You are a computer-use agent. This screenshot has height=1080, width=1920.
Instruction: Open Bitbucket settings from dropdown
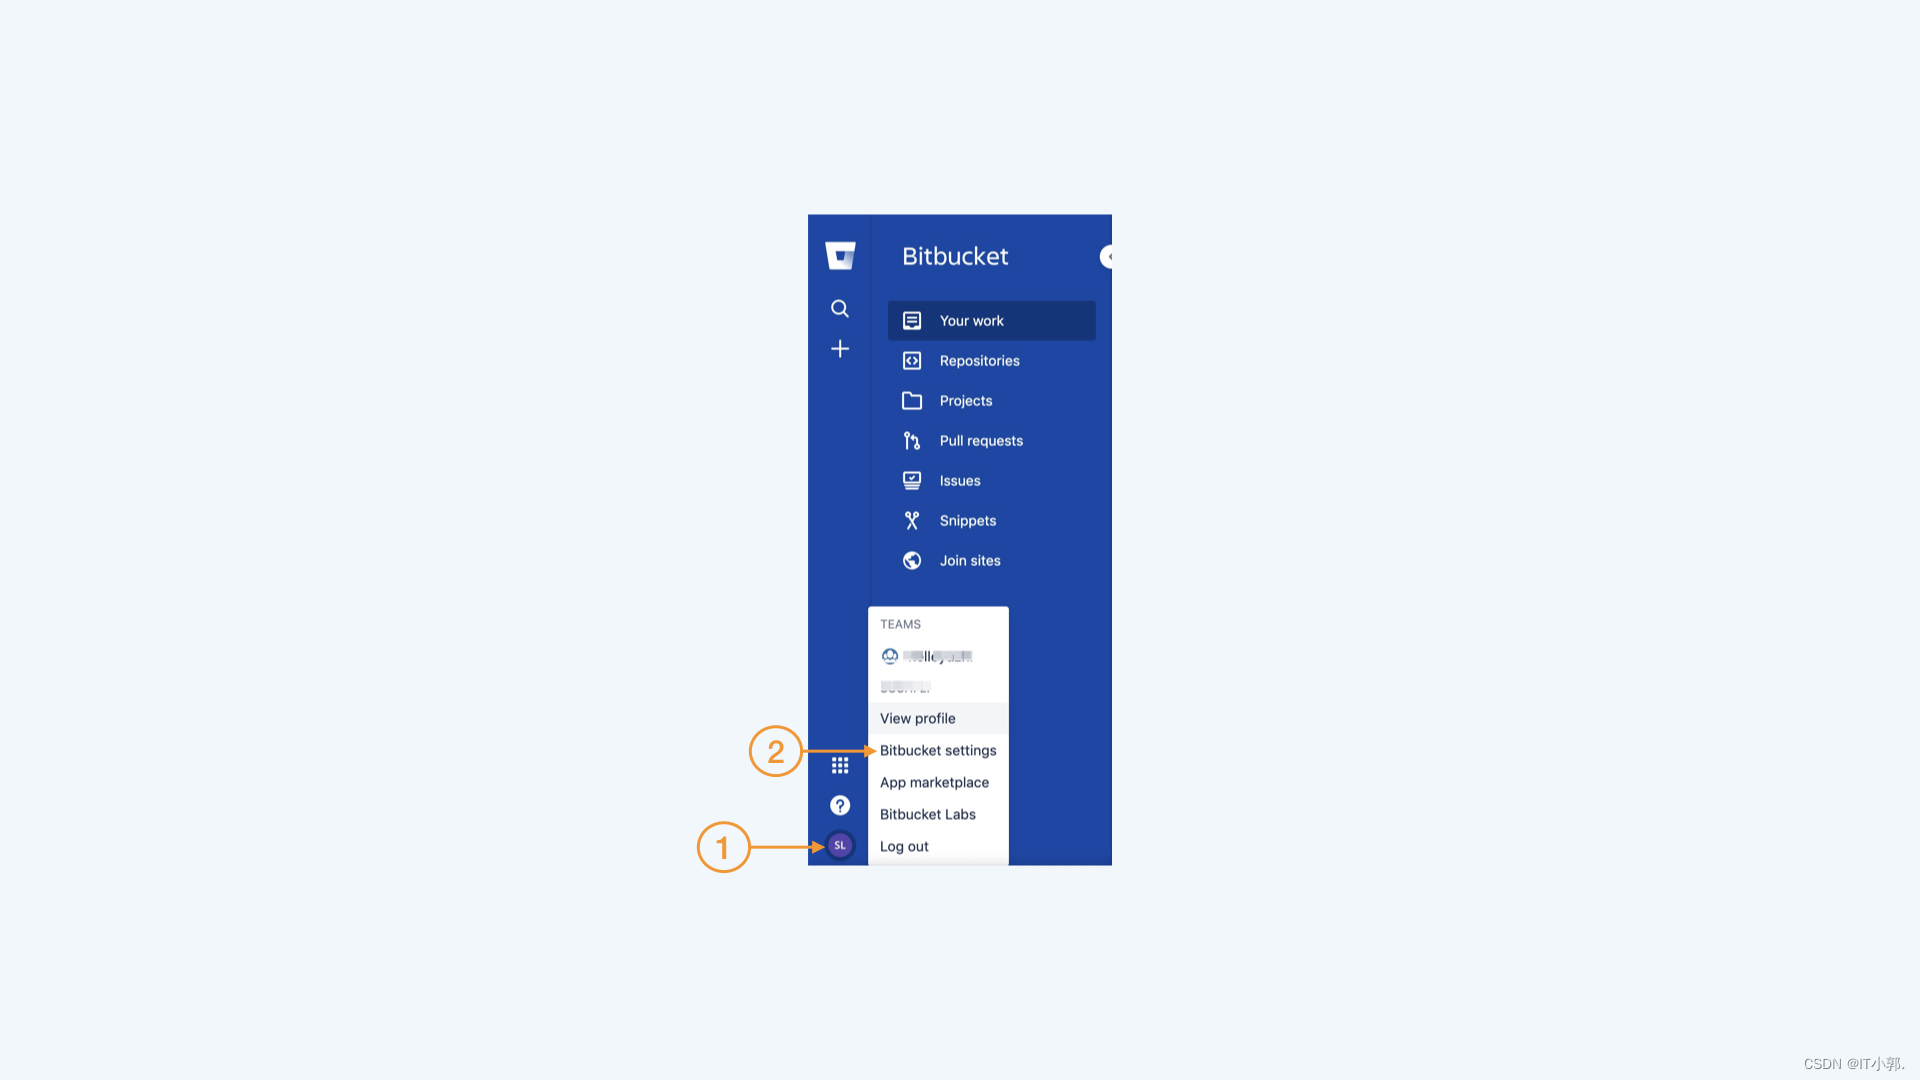pyautogui.click(x=938, y=749)
